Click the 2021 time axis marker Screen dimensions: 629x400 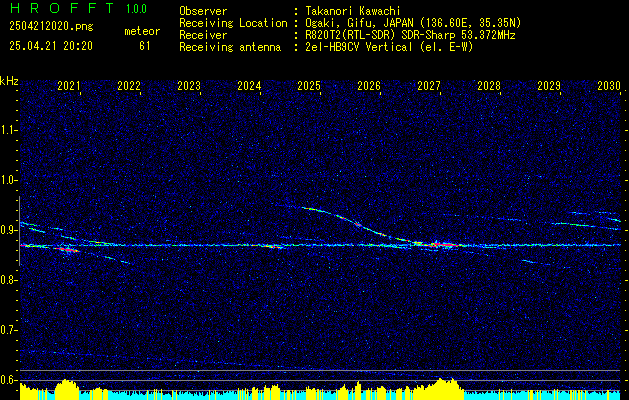tap(69, 85)
